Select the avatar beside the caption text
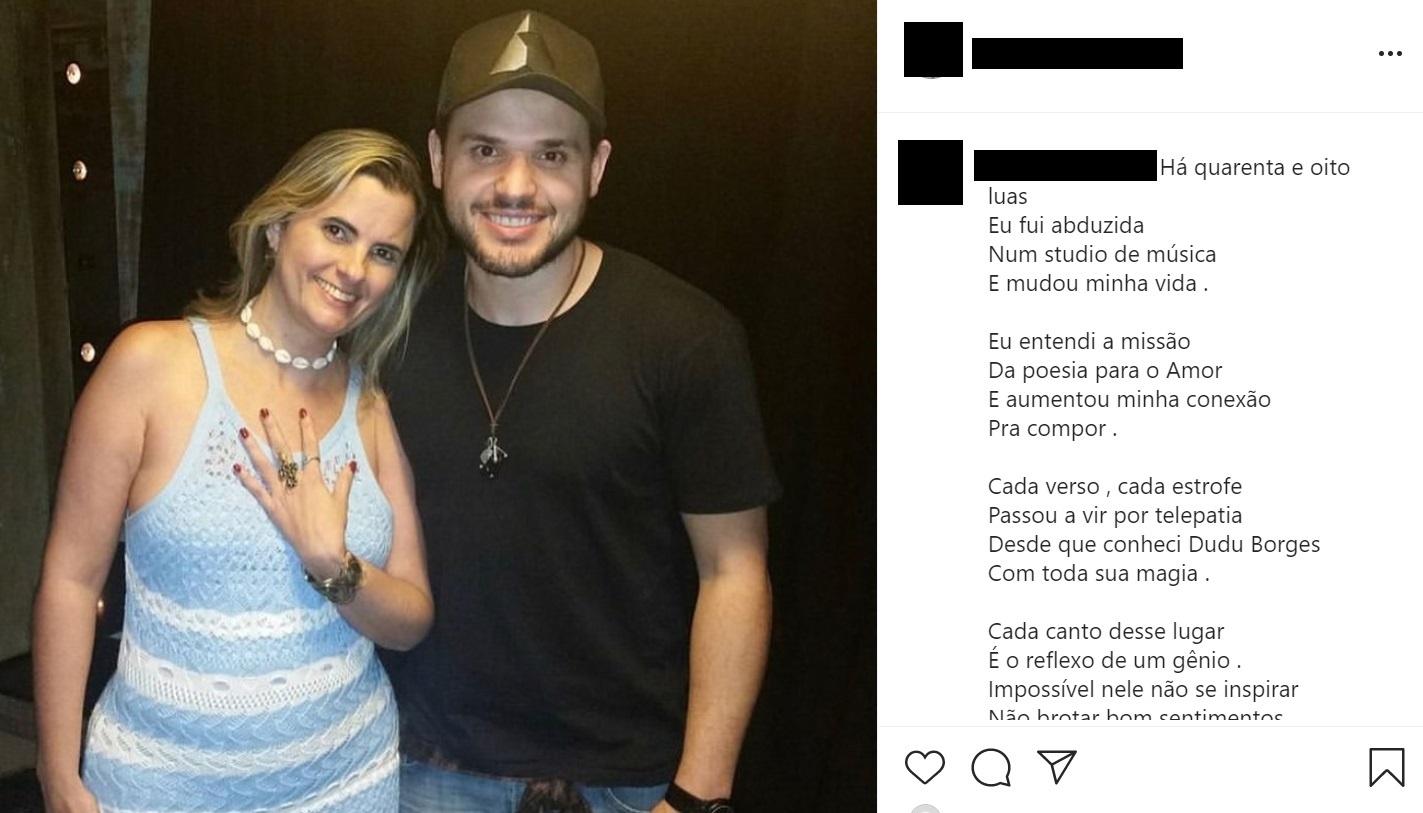1423x813 pixels. click(x=930, y=172)
